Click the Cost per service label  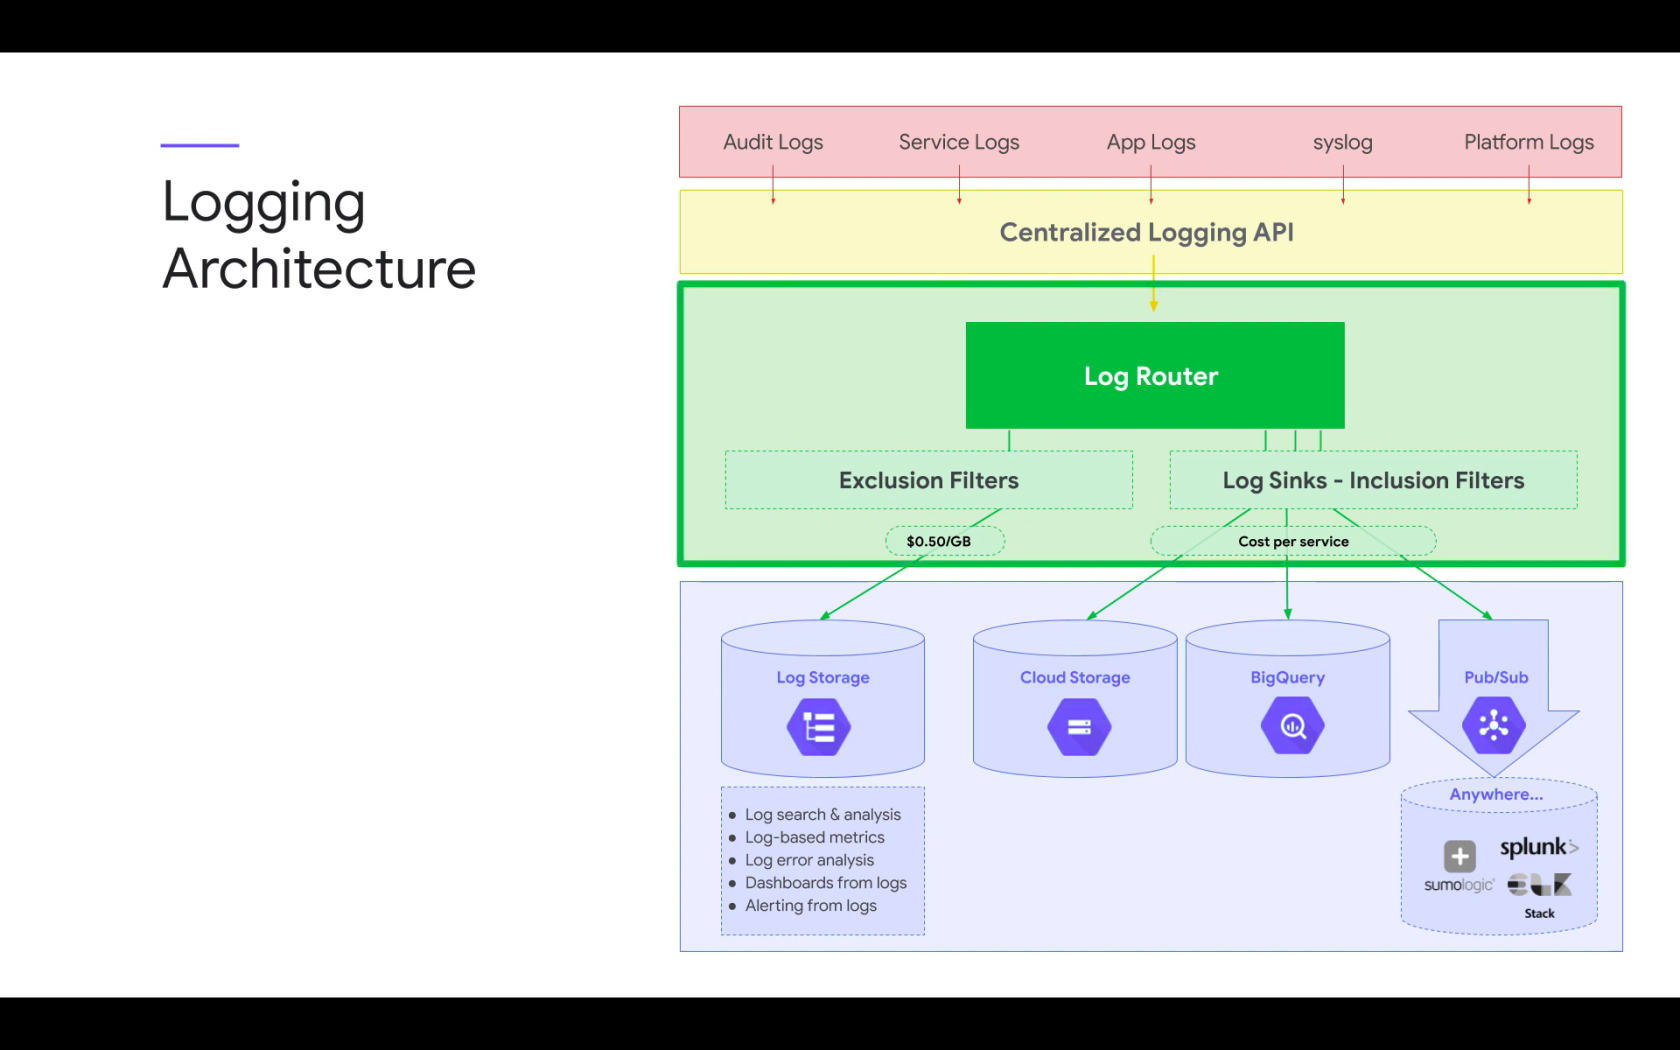pyautogui.click(x=1293, y=541)
